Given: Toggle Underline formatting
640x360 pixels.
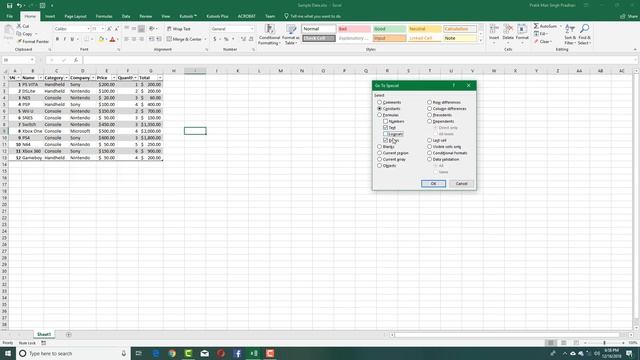Looking at the screenshot, I should click(x=72, y=39).
